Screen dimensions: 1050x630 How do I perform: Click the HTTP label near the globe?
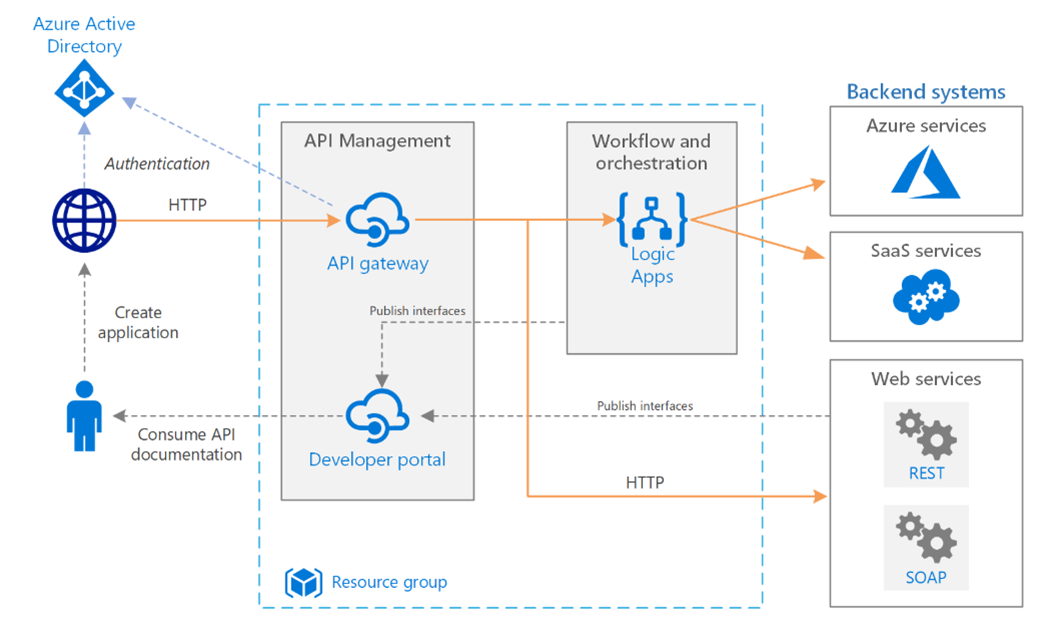188,204
